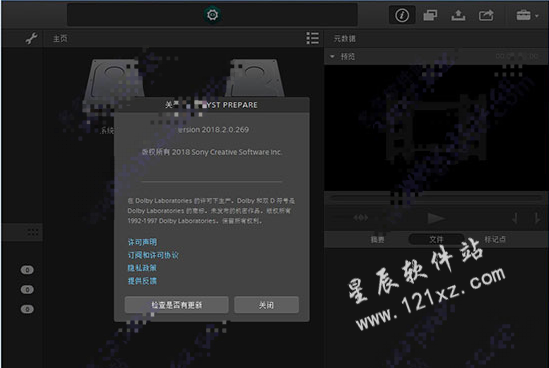The width and height of the screenshot is (549, 368).
Task: Toggle the info inspector icon
Action: (x=402, y=15)
